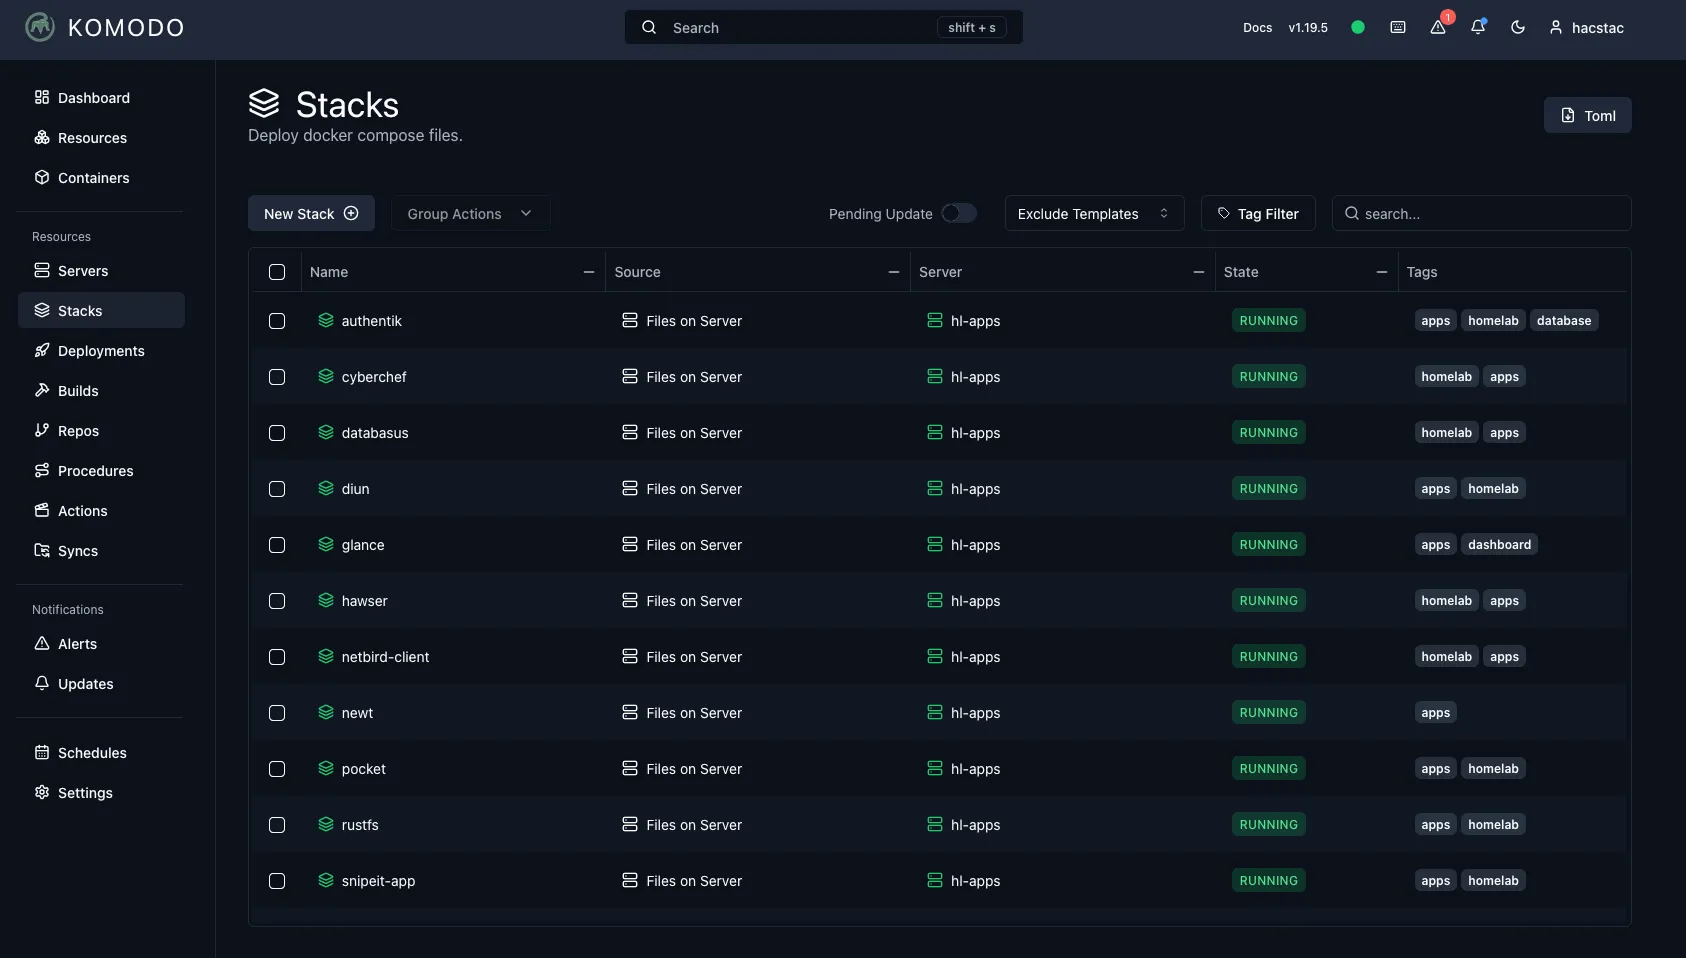Switch theme using the moon icon
This screenshot has width=1686, height=958.
(1518, 27)
